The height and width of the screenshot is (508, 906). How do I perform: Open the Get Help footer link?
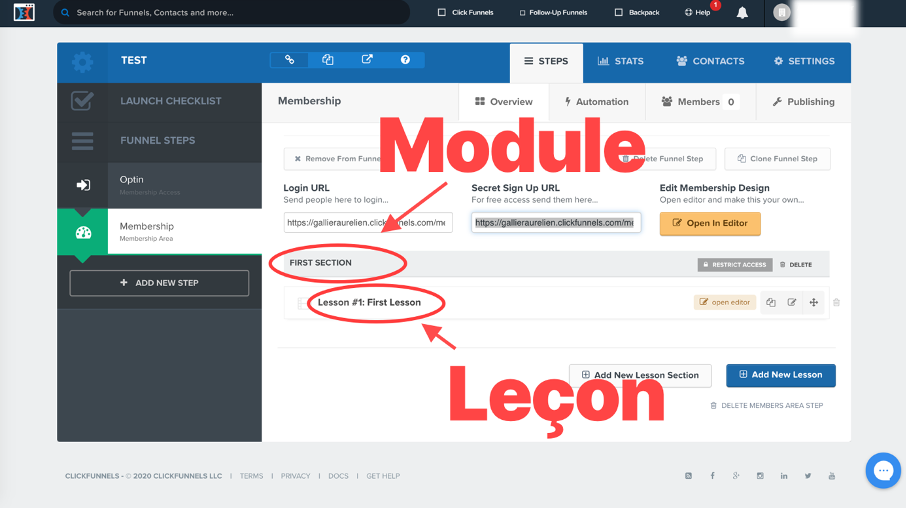[x=383, y=476]
